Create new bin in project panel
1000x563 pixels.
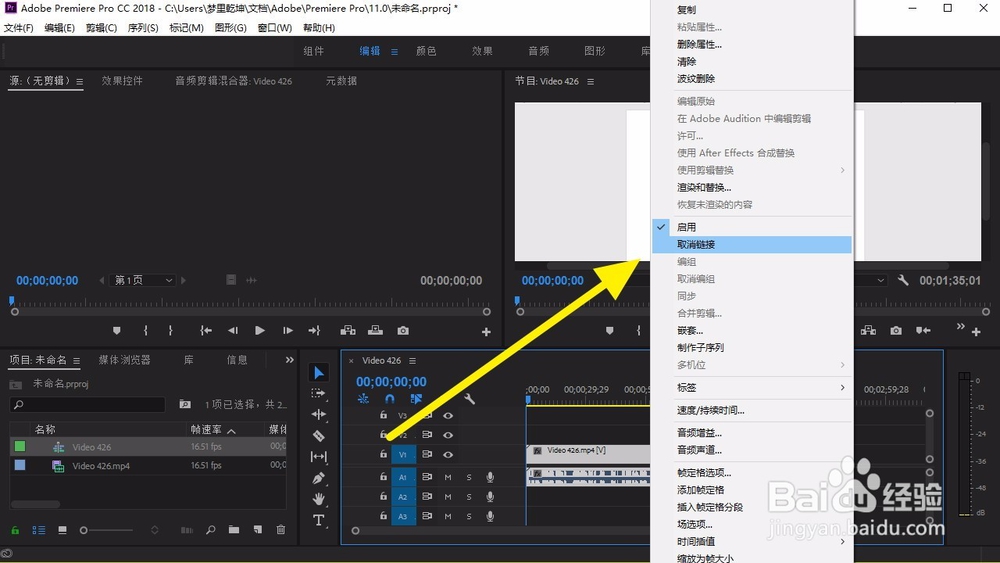pyautogui.click(x=234, y=530)
